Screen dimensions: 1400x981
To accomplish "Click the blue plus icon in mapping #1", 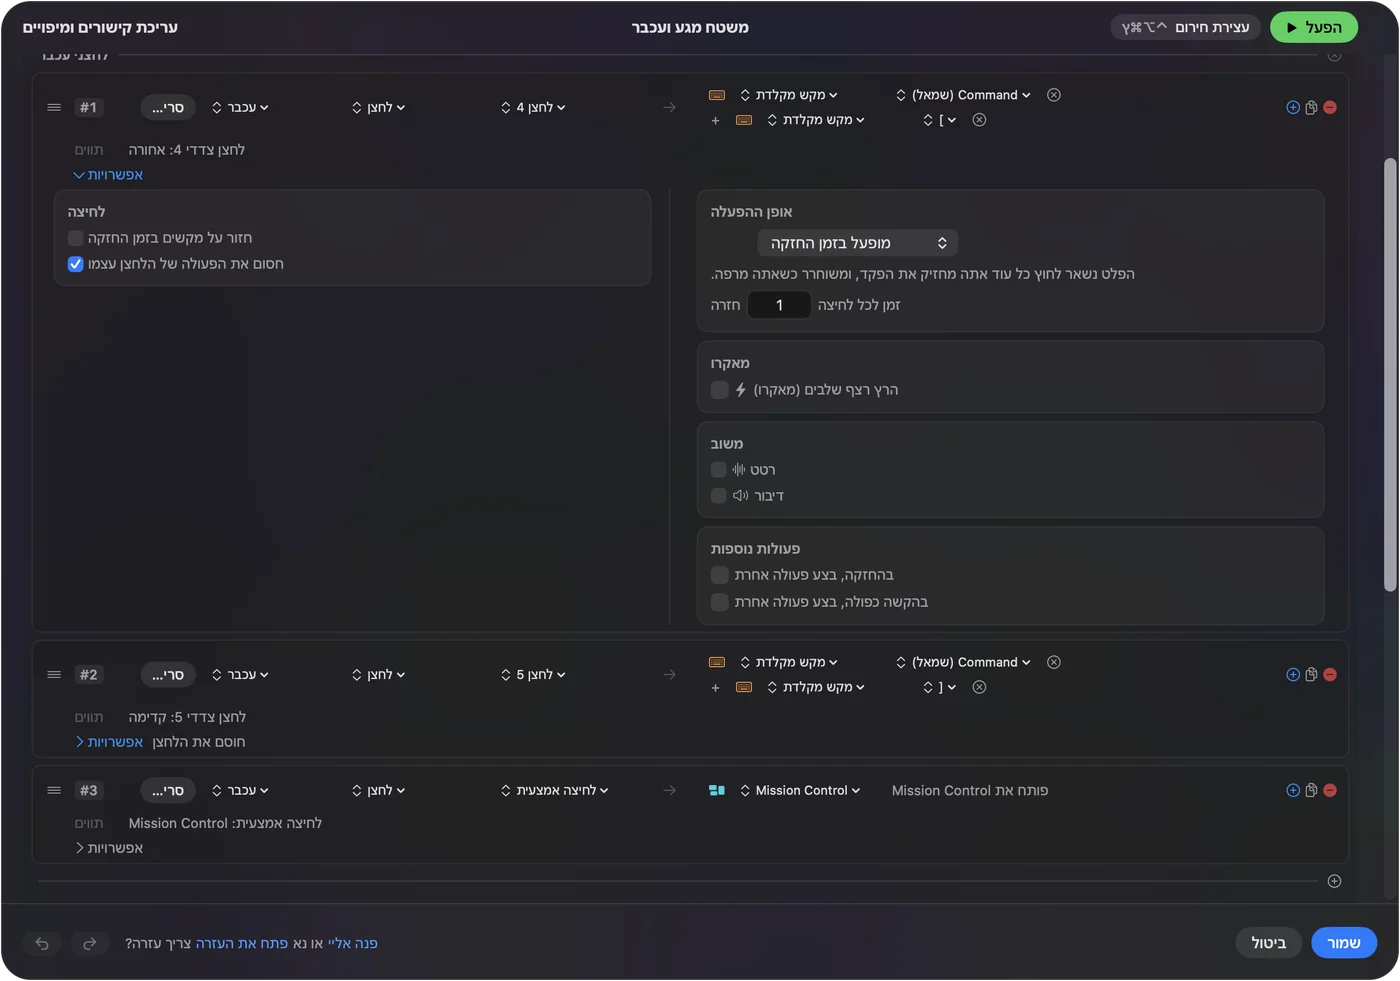I will point(1293,107).
